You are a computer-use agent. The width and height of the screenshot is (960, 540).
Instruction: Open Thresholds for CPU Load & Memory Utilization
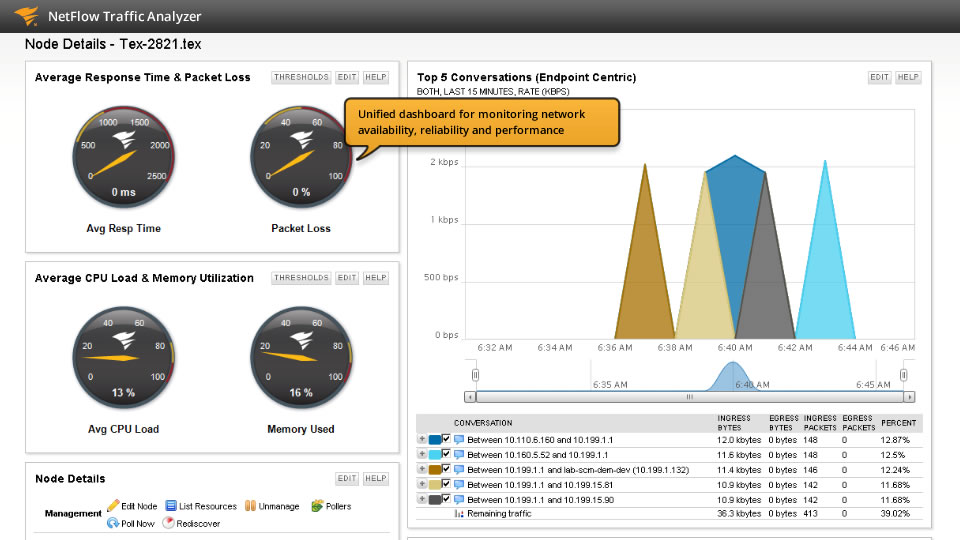click(x=301, y=278)
